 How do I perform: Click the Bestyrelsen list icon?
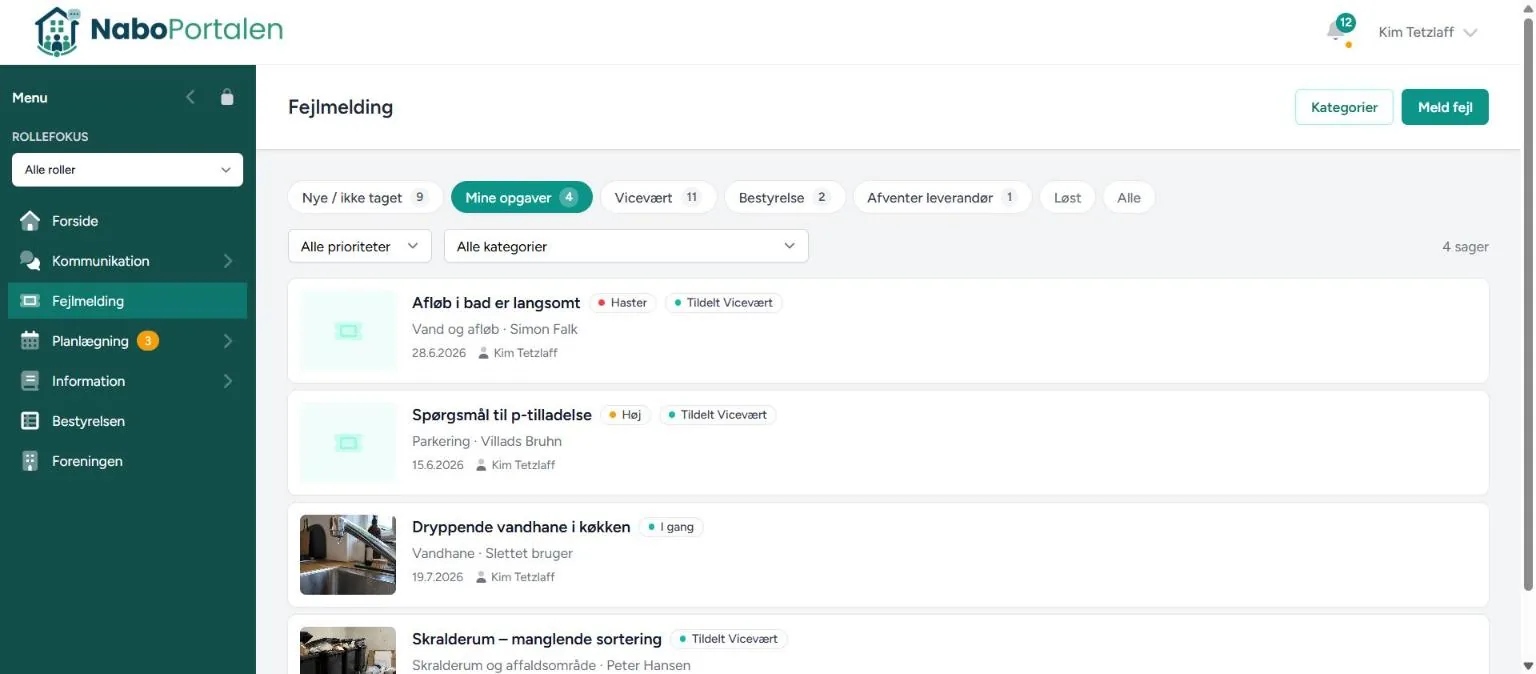coord(30,421)
